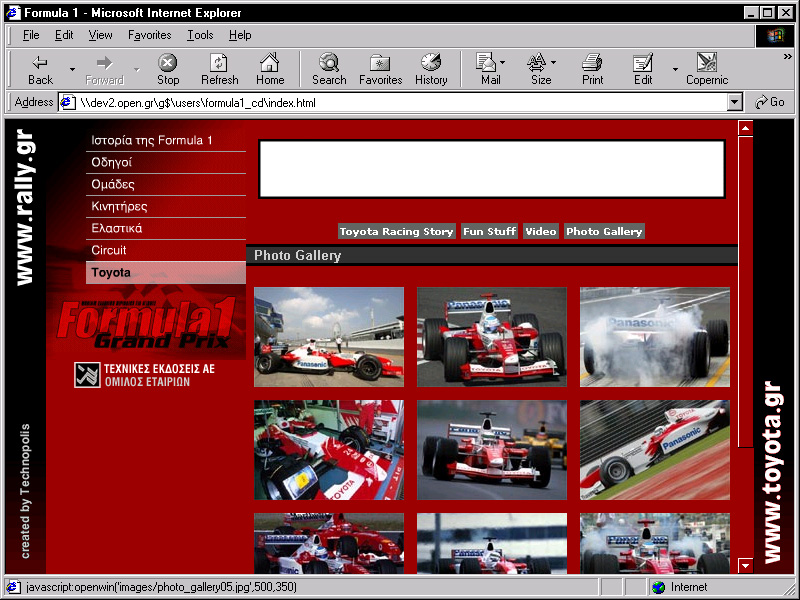Select the Toyota sidebar item
The height and width of the screenshot is (600, 800).
coord(166,272)
